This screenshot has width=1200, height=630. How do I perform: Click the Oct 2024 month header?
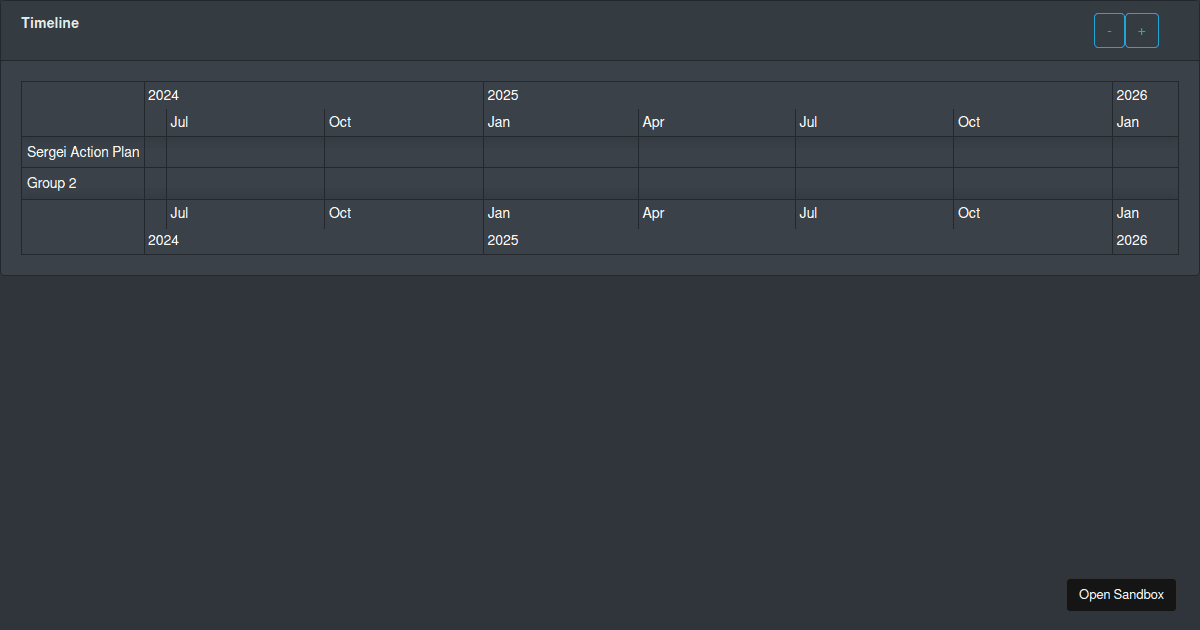pyautogui.click(x=339, y=122)
